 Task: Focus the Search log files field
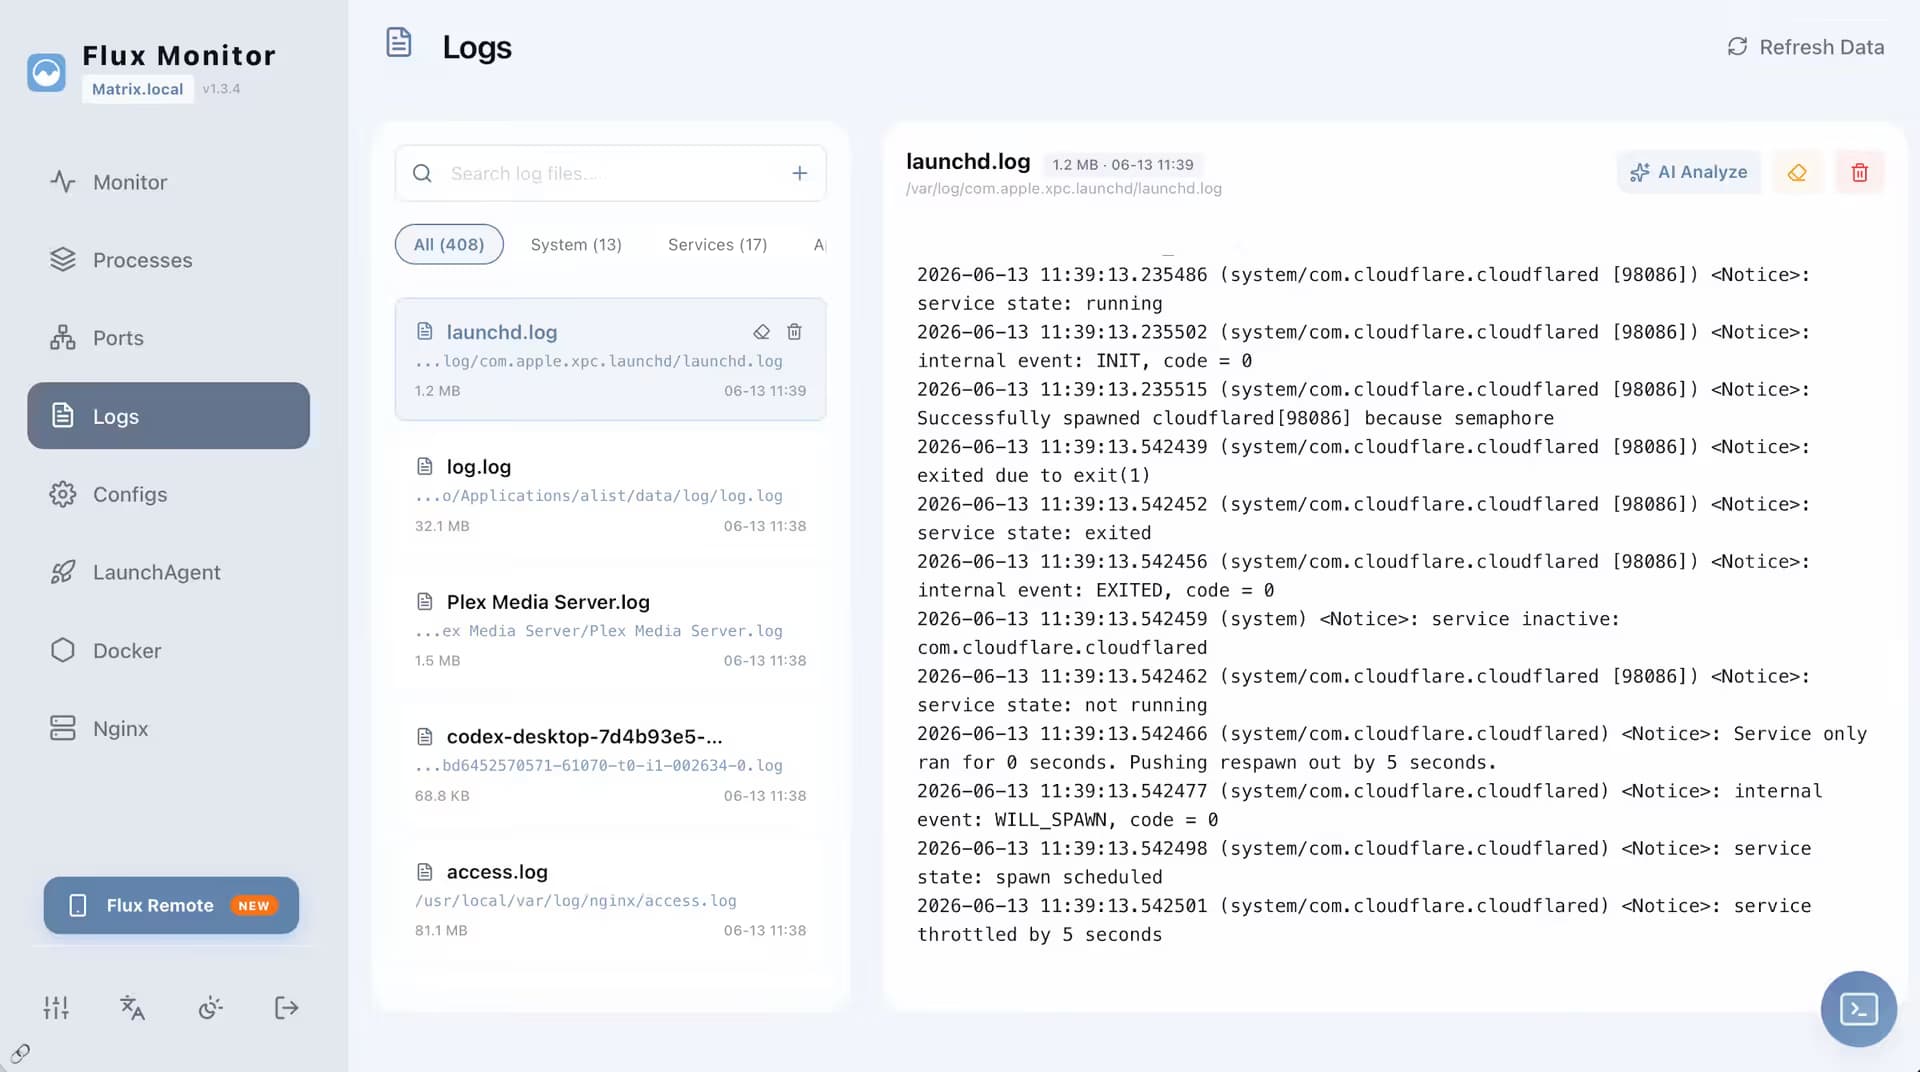(610, 173)
